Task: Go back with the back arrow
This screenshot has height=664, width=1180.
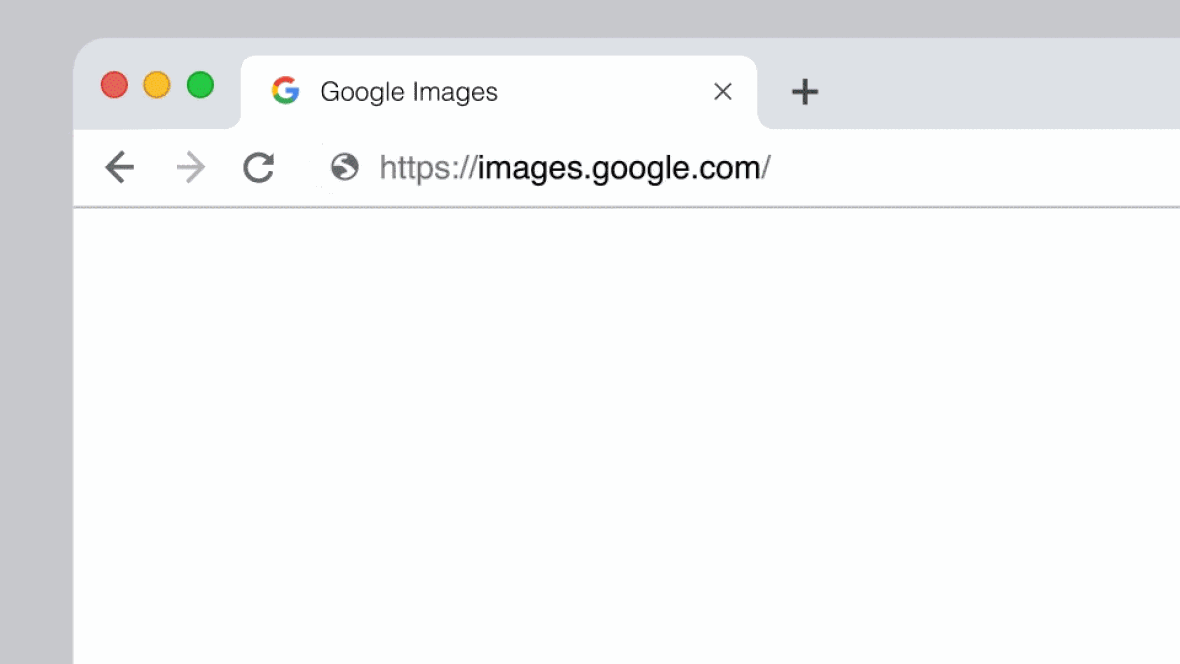Action: pos(119,168)
